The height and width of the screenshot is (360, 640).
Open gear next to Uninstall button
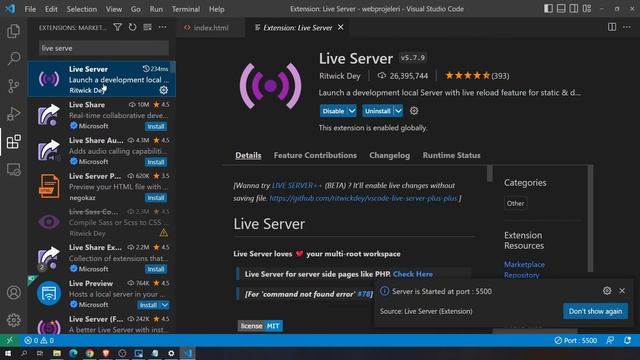click(x=414, y=111)
